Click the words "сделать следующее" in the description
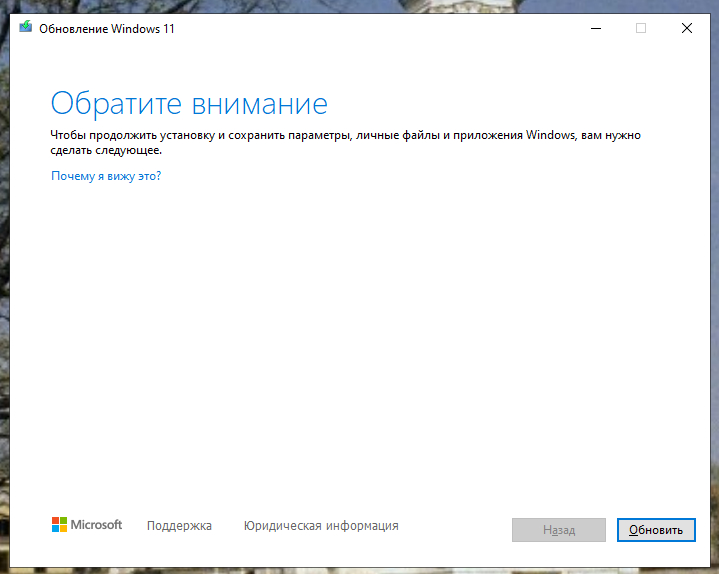 click(106, 151)
